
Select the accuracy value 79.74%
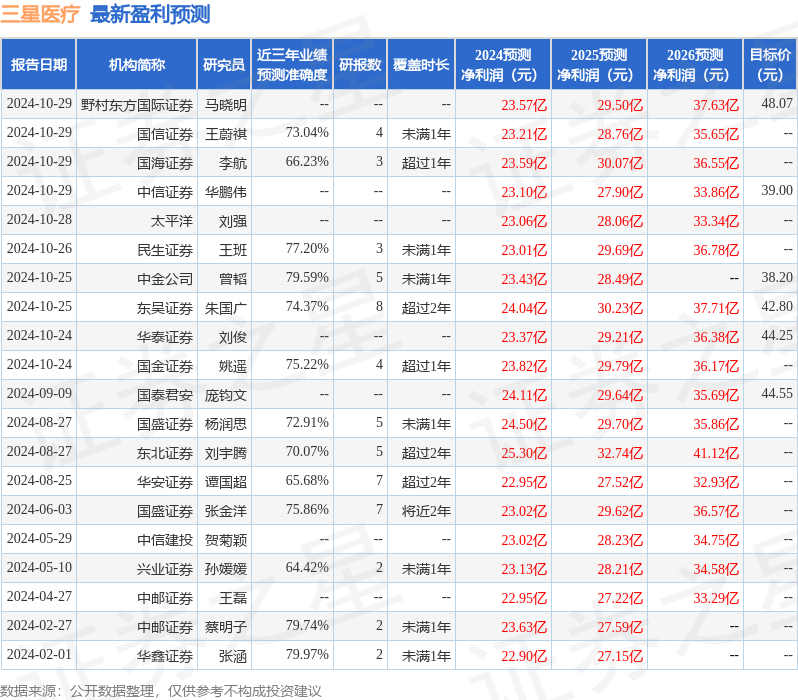point(307,626)
